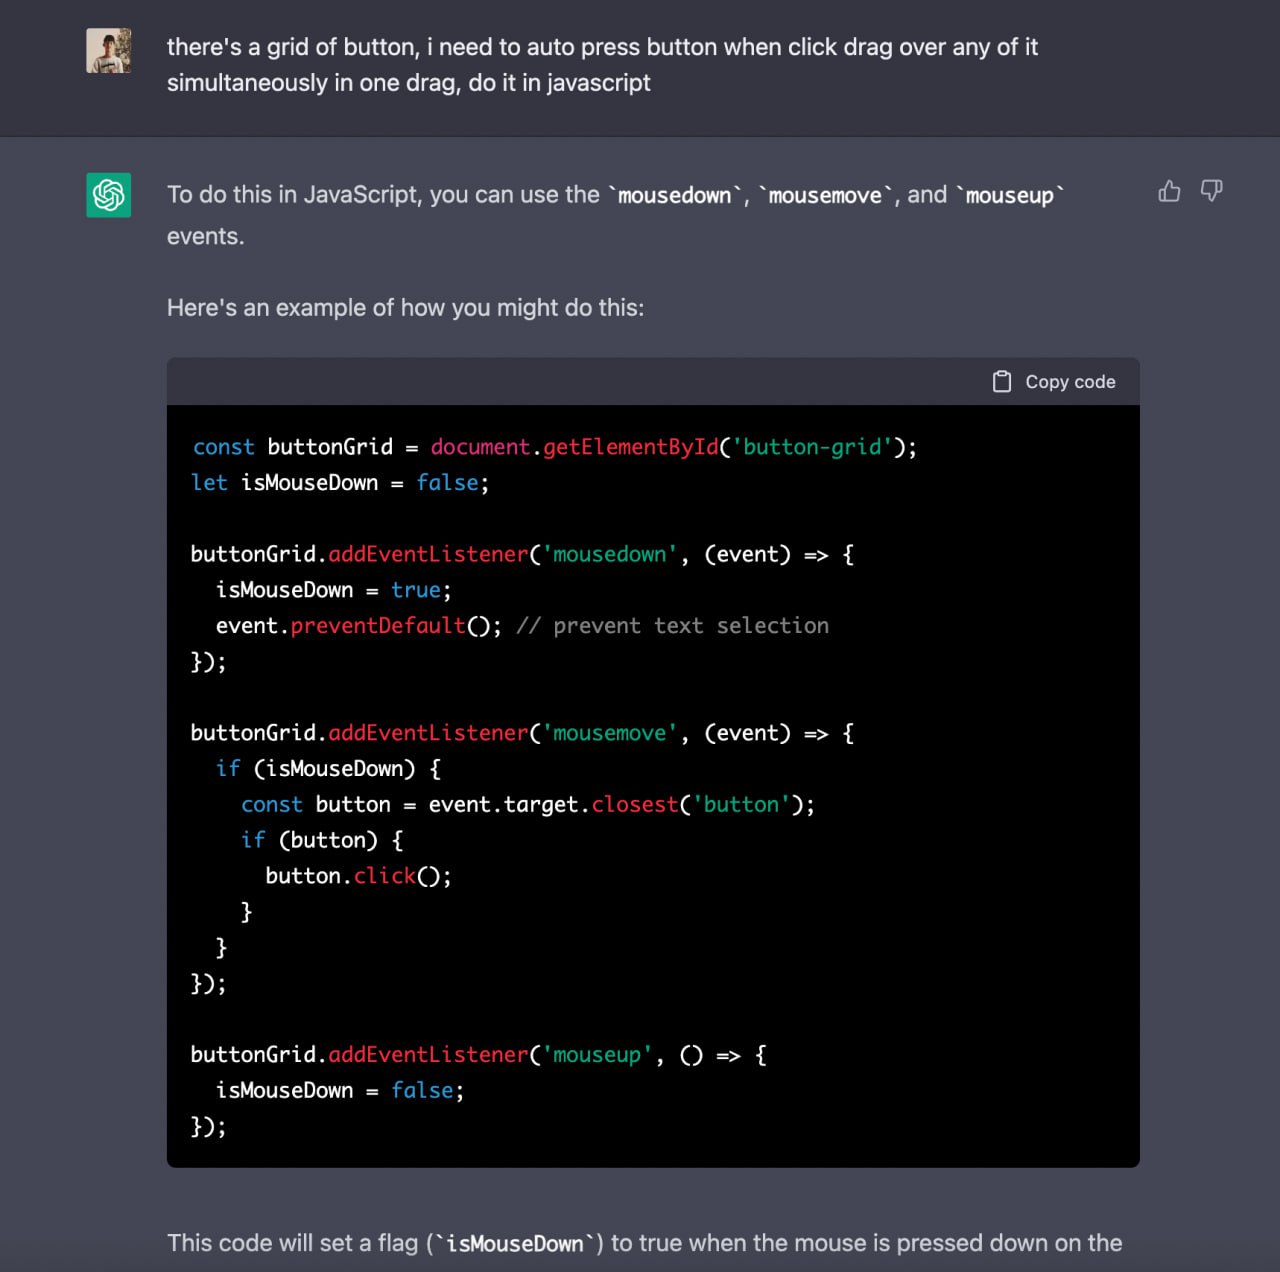
Task: Click the '// prevent text selection' comment
Action: 672,626
